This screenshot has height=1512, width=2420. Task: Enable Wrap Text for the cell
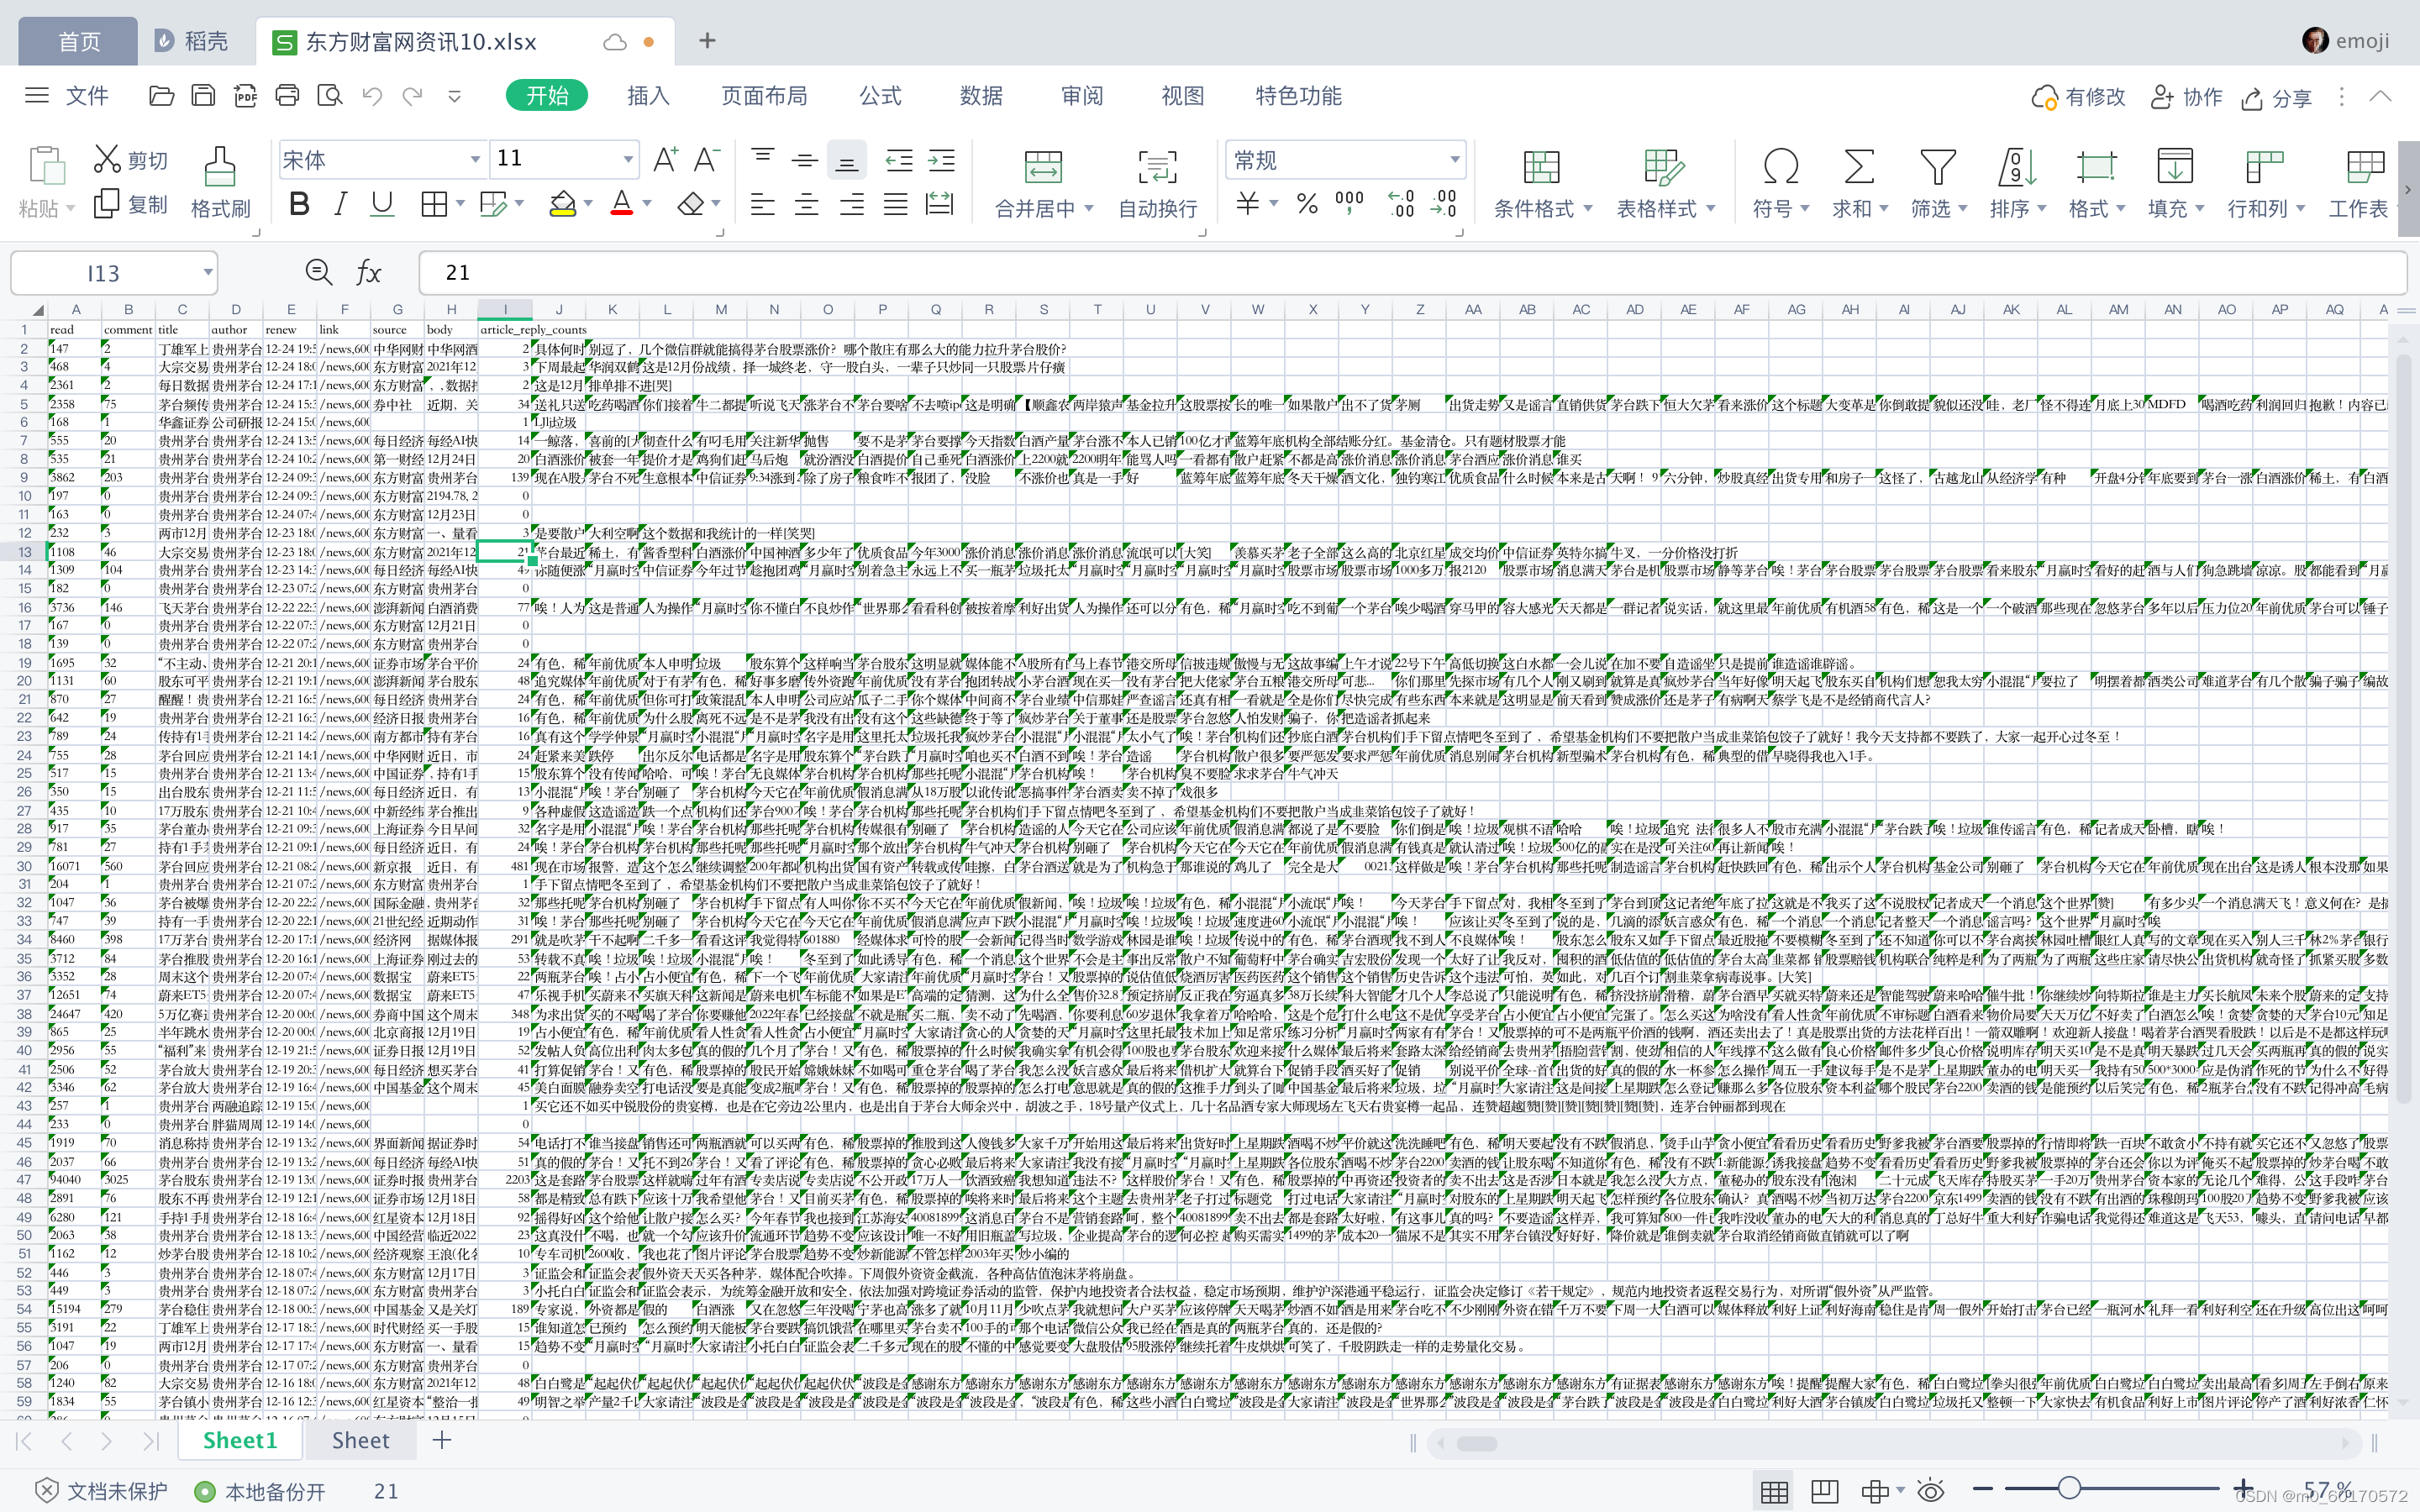click(x=1156, y=167)
